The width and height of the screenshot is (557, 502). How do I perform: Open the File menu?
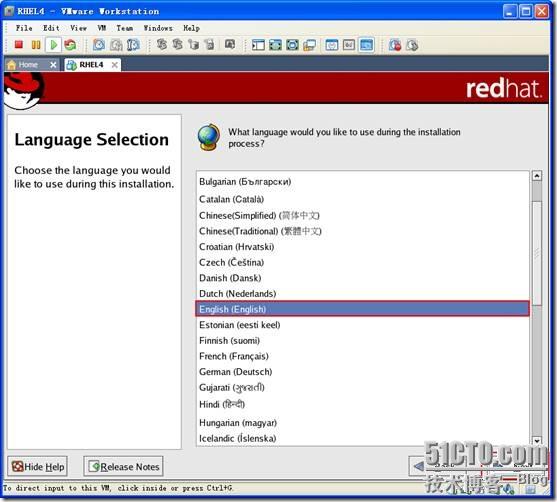(24, 28)
